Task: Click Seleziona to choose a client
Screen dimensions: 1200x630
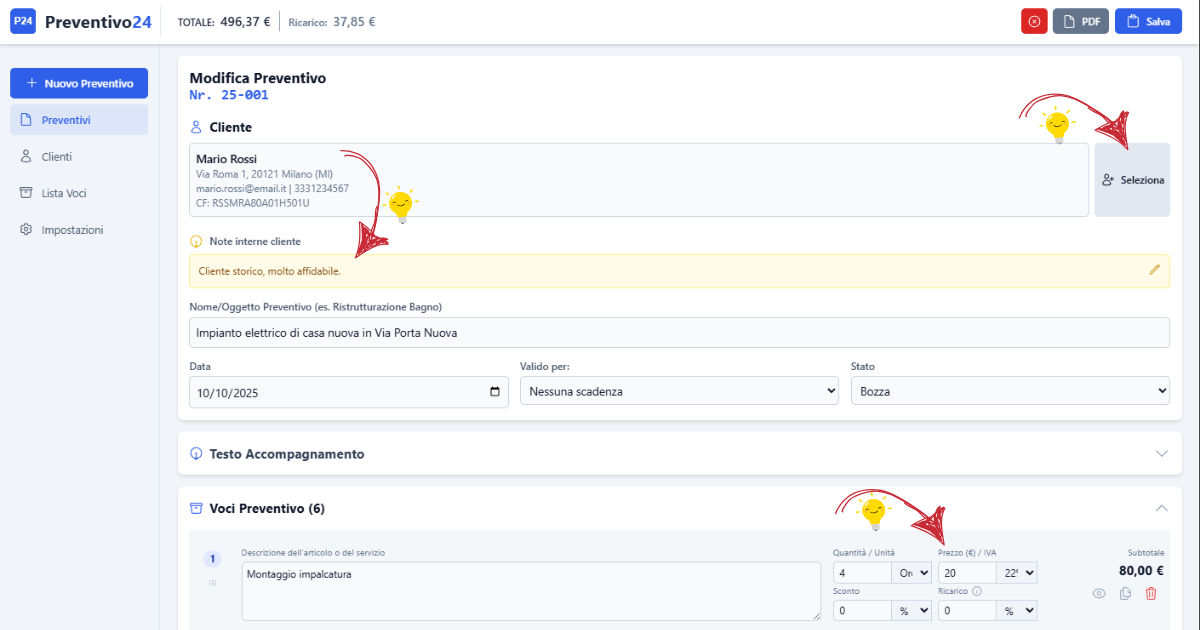Action: point(1132,180)
